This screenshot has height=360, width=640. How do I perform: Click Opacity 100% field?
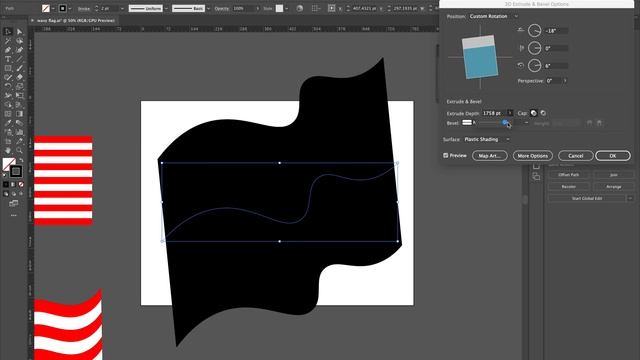[x=245, y=8]
